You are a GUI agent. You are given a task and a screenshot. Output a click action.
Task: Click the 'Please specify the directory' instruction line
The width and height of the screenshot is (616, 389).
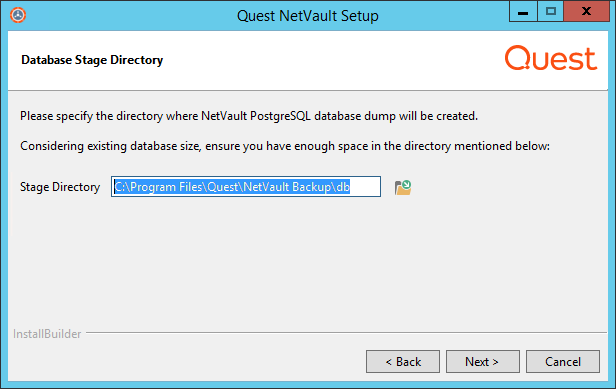[249, 116]
